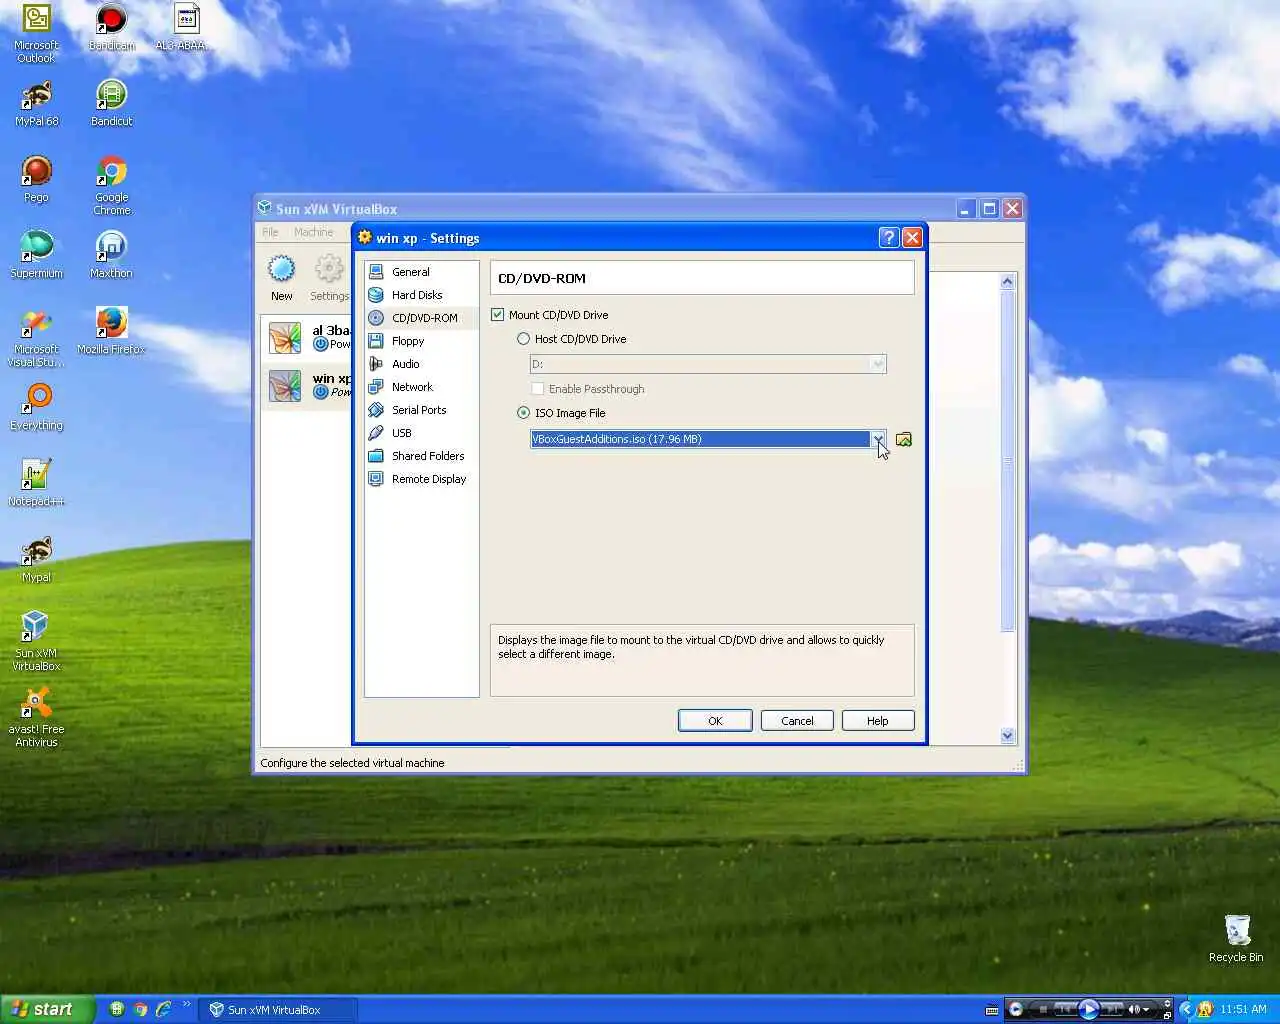
Task: Toggle Enable Passthrough checkbox
Action: click(x=537, y=389)
